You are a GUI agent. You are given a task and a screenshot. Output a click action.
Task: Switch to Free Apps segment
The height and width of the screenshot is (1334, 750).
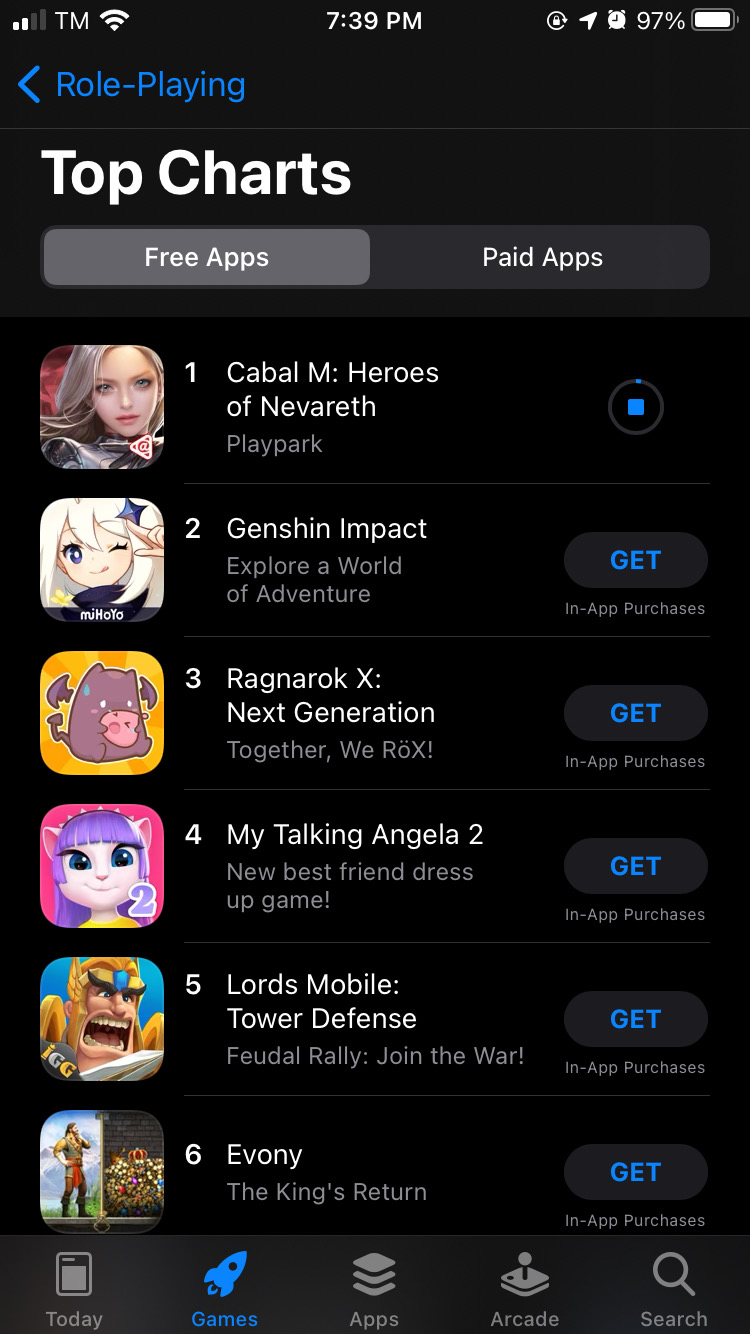point(206,257)
